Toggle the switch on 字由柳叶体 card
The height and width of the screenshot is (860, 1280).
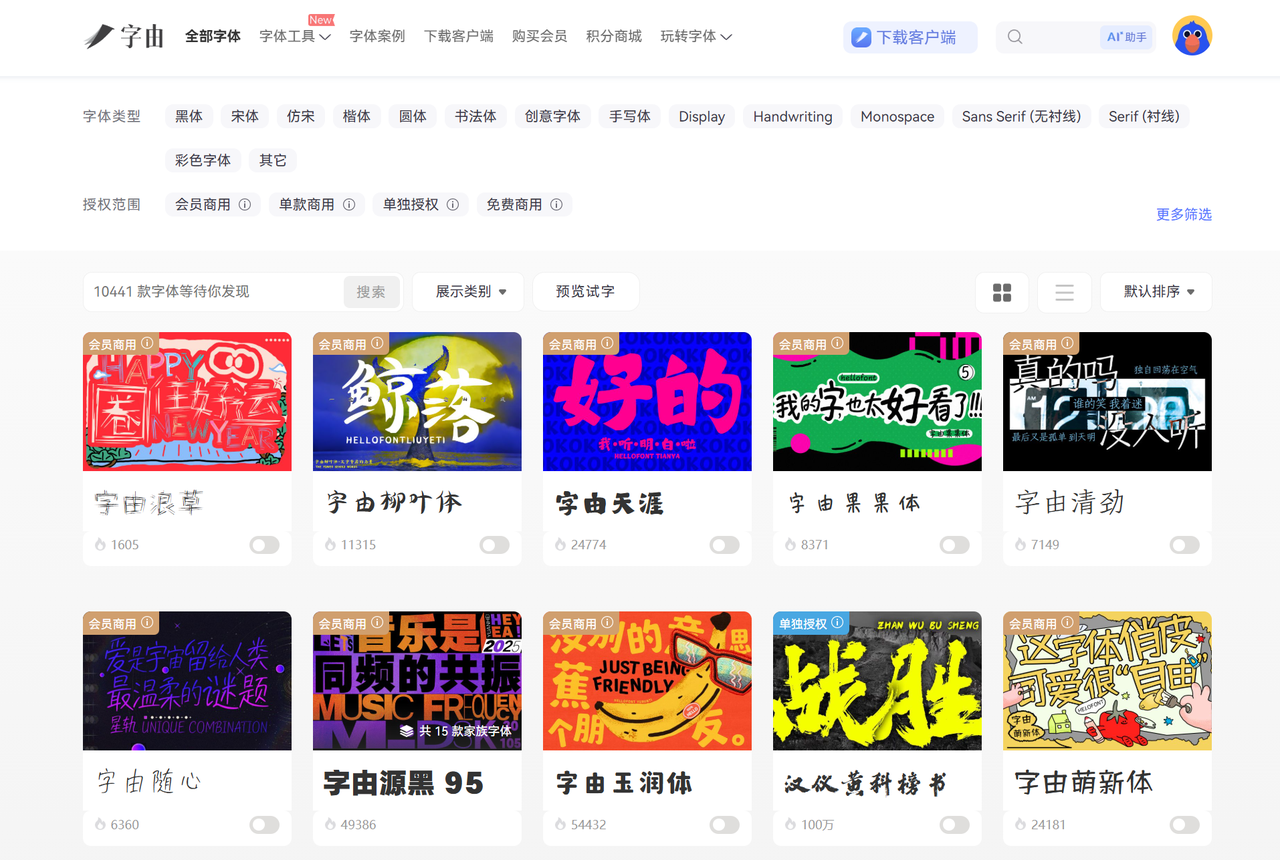(494, 545)
